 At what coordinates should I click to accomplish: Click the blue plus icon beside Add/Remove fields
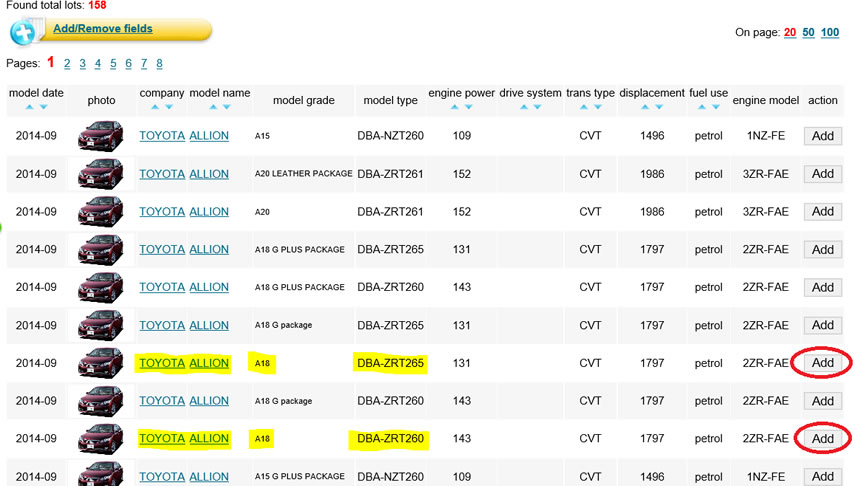click(x=23, y=32)
